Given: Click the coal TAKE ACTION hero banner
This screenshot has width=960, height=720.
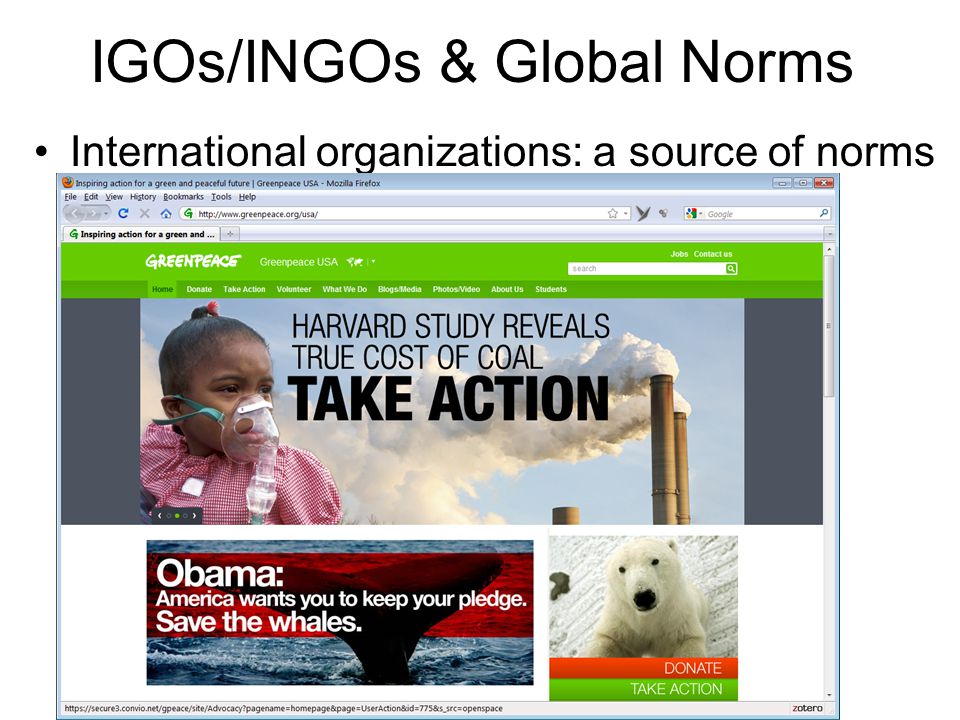Looking at the screenshot, I should (x=442, y=411).
